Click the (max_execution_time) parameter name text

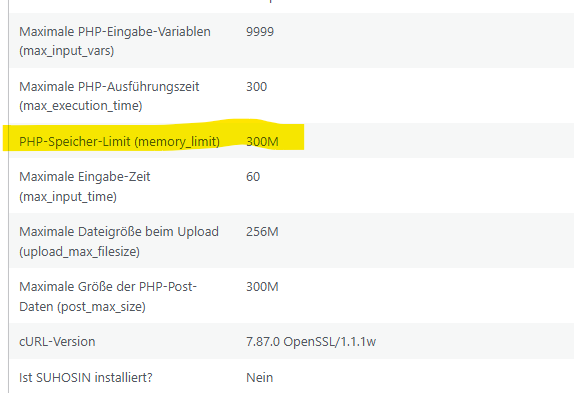pyautogui.click(x=81, y=106)
